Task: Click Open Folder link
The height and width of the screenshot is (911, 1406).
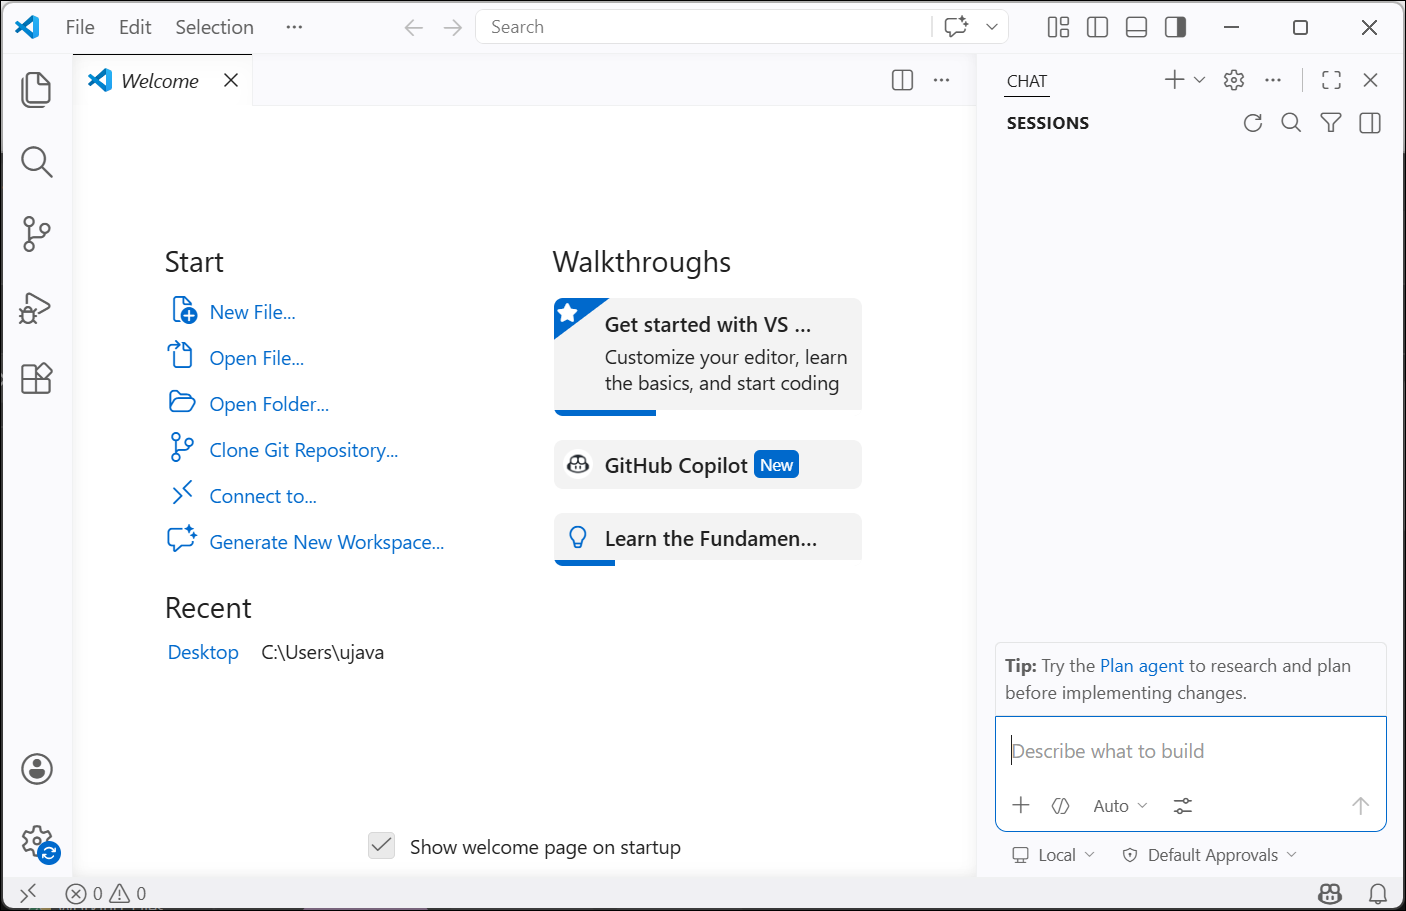Action: (x=269, y=405)
